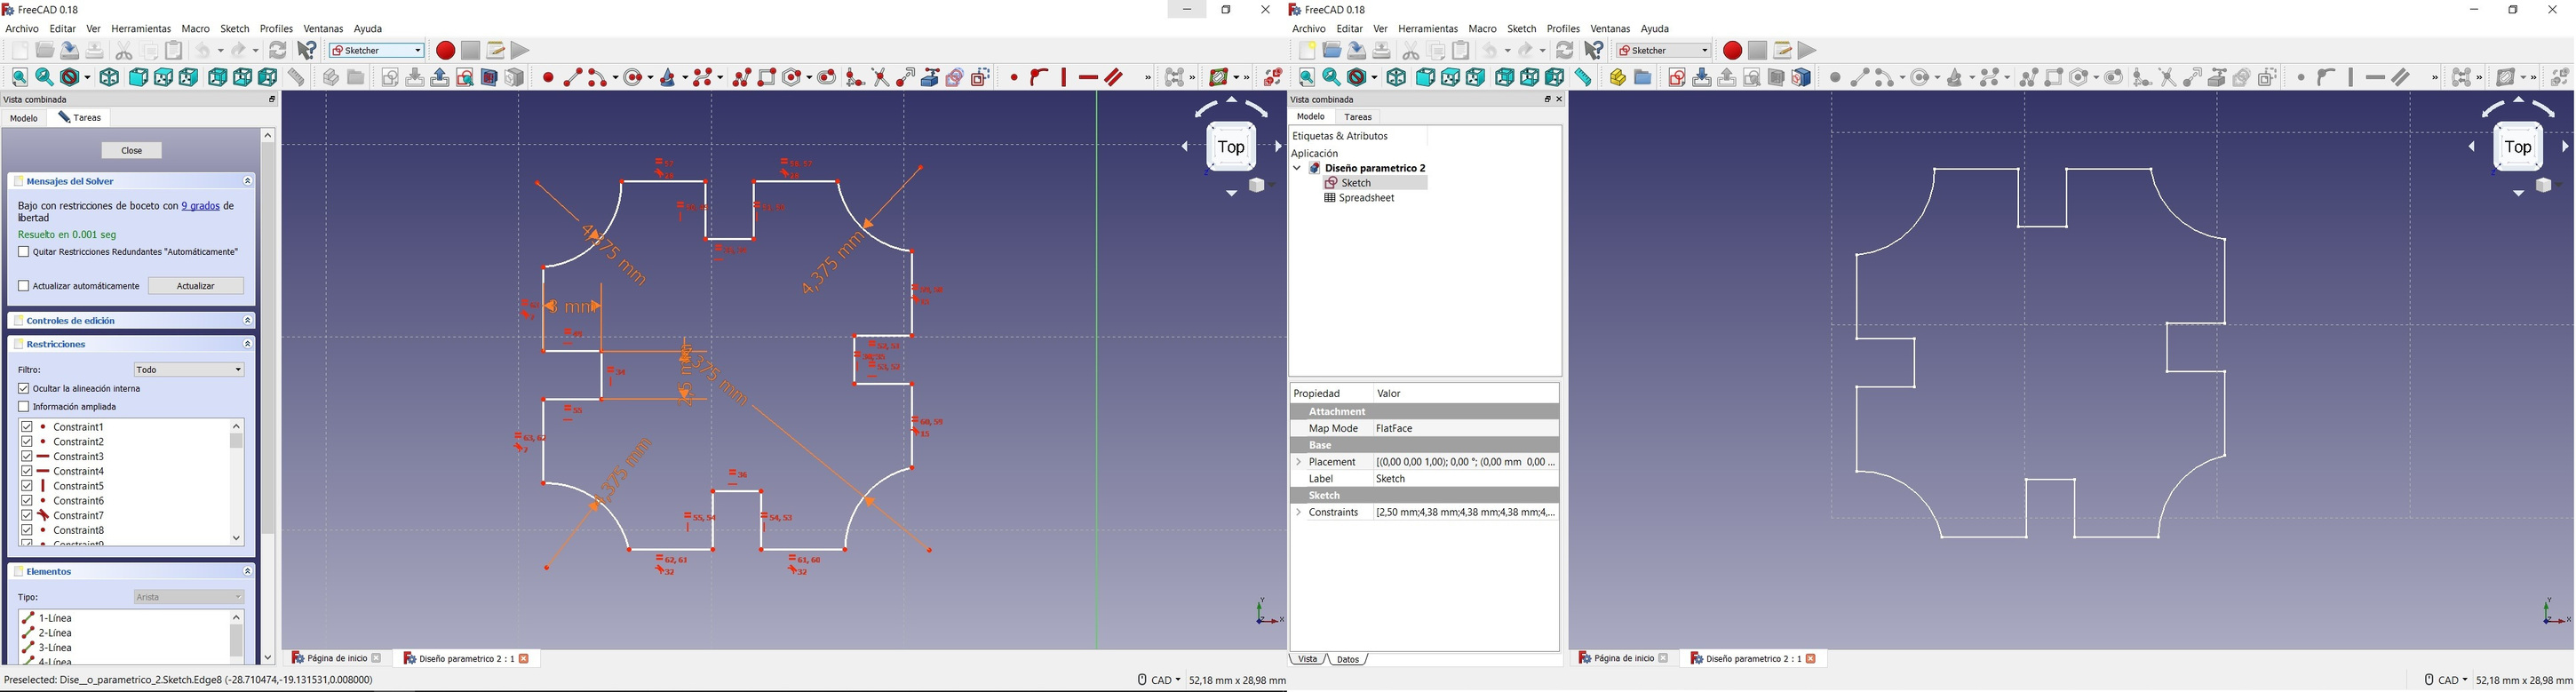Collapse Elementos section
Image resolution: width=2576 pixels, height=692 pixels.
tap(248, 572)
